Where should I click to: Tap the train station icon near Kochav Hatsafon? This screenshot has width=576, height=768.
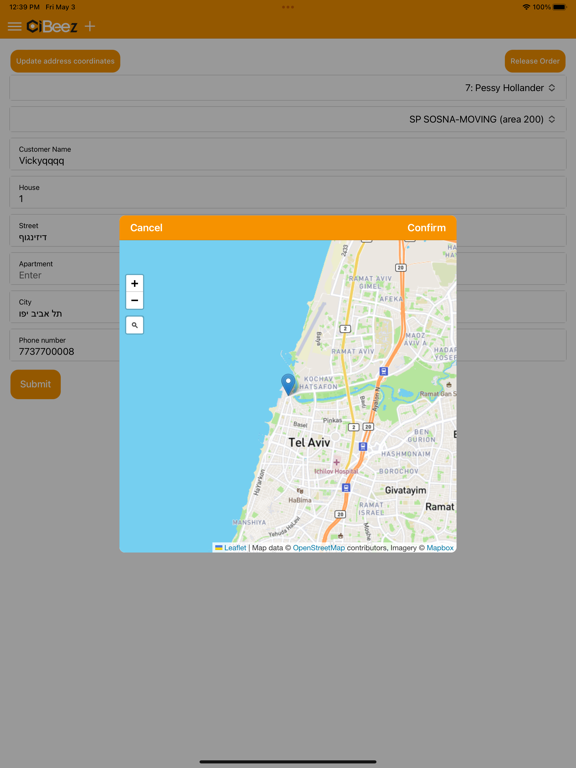(x=384, y=371)
